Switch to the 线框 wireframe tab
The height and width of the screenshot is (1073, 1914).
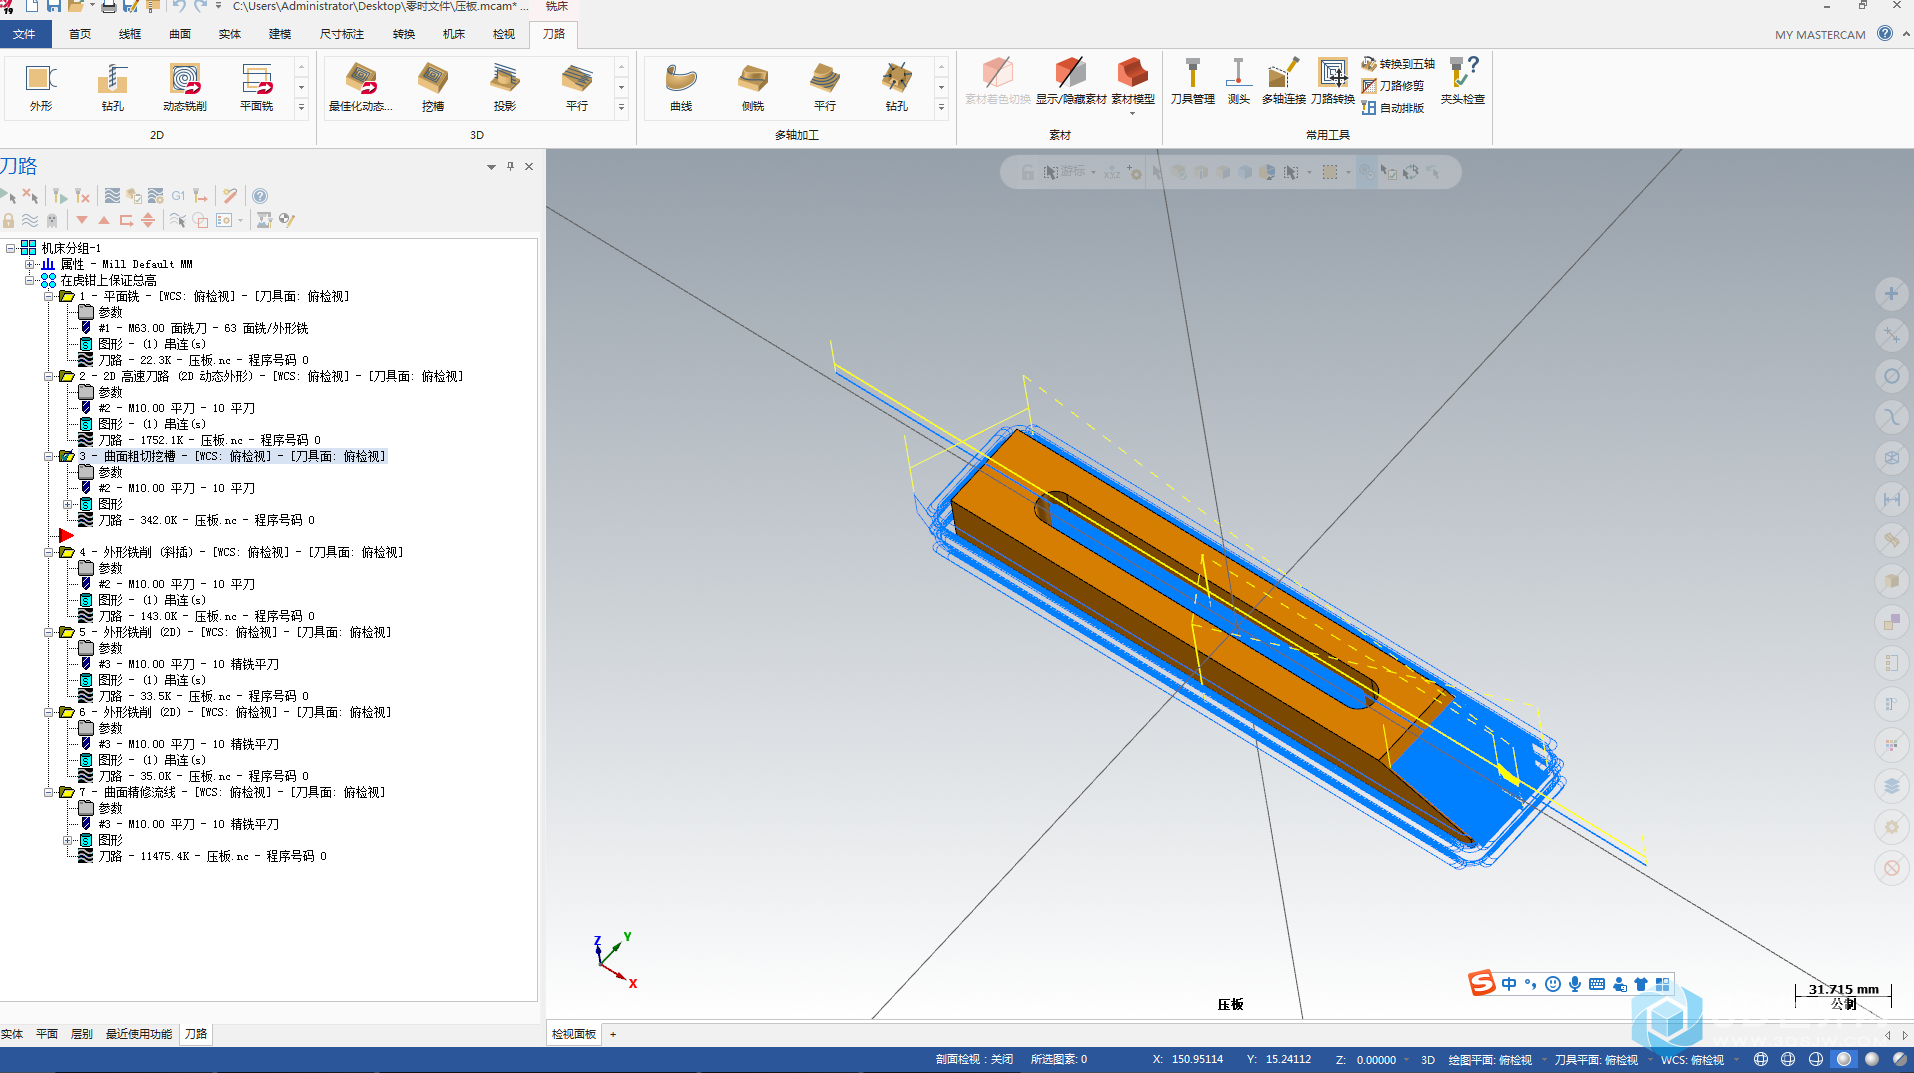pyautogui.click(x=130, y=34)
